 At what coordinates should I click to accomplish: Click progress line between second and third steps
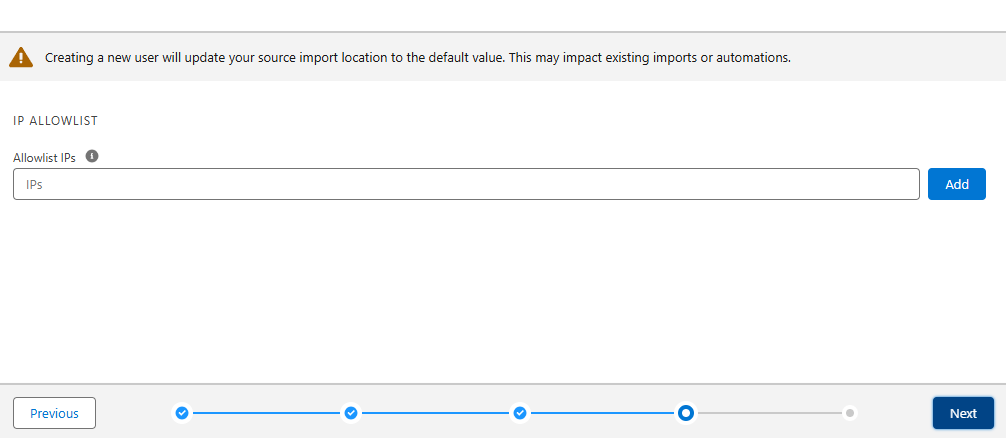point(435,412)
